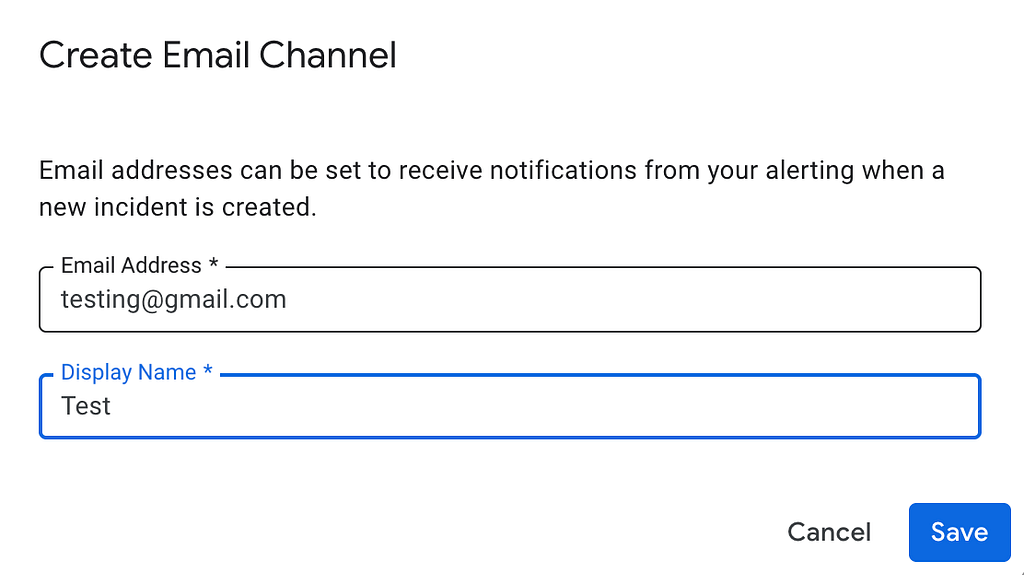Click the Email Address field label
The image size is (1024, 575).
pyautogui.click(x=131, y=265)
